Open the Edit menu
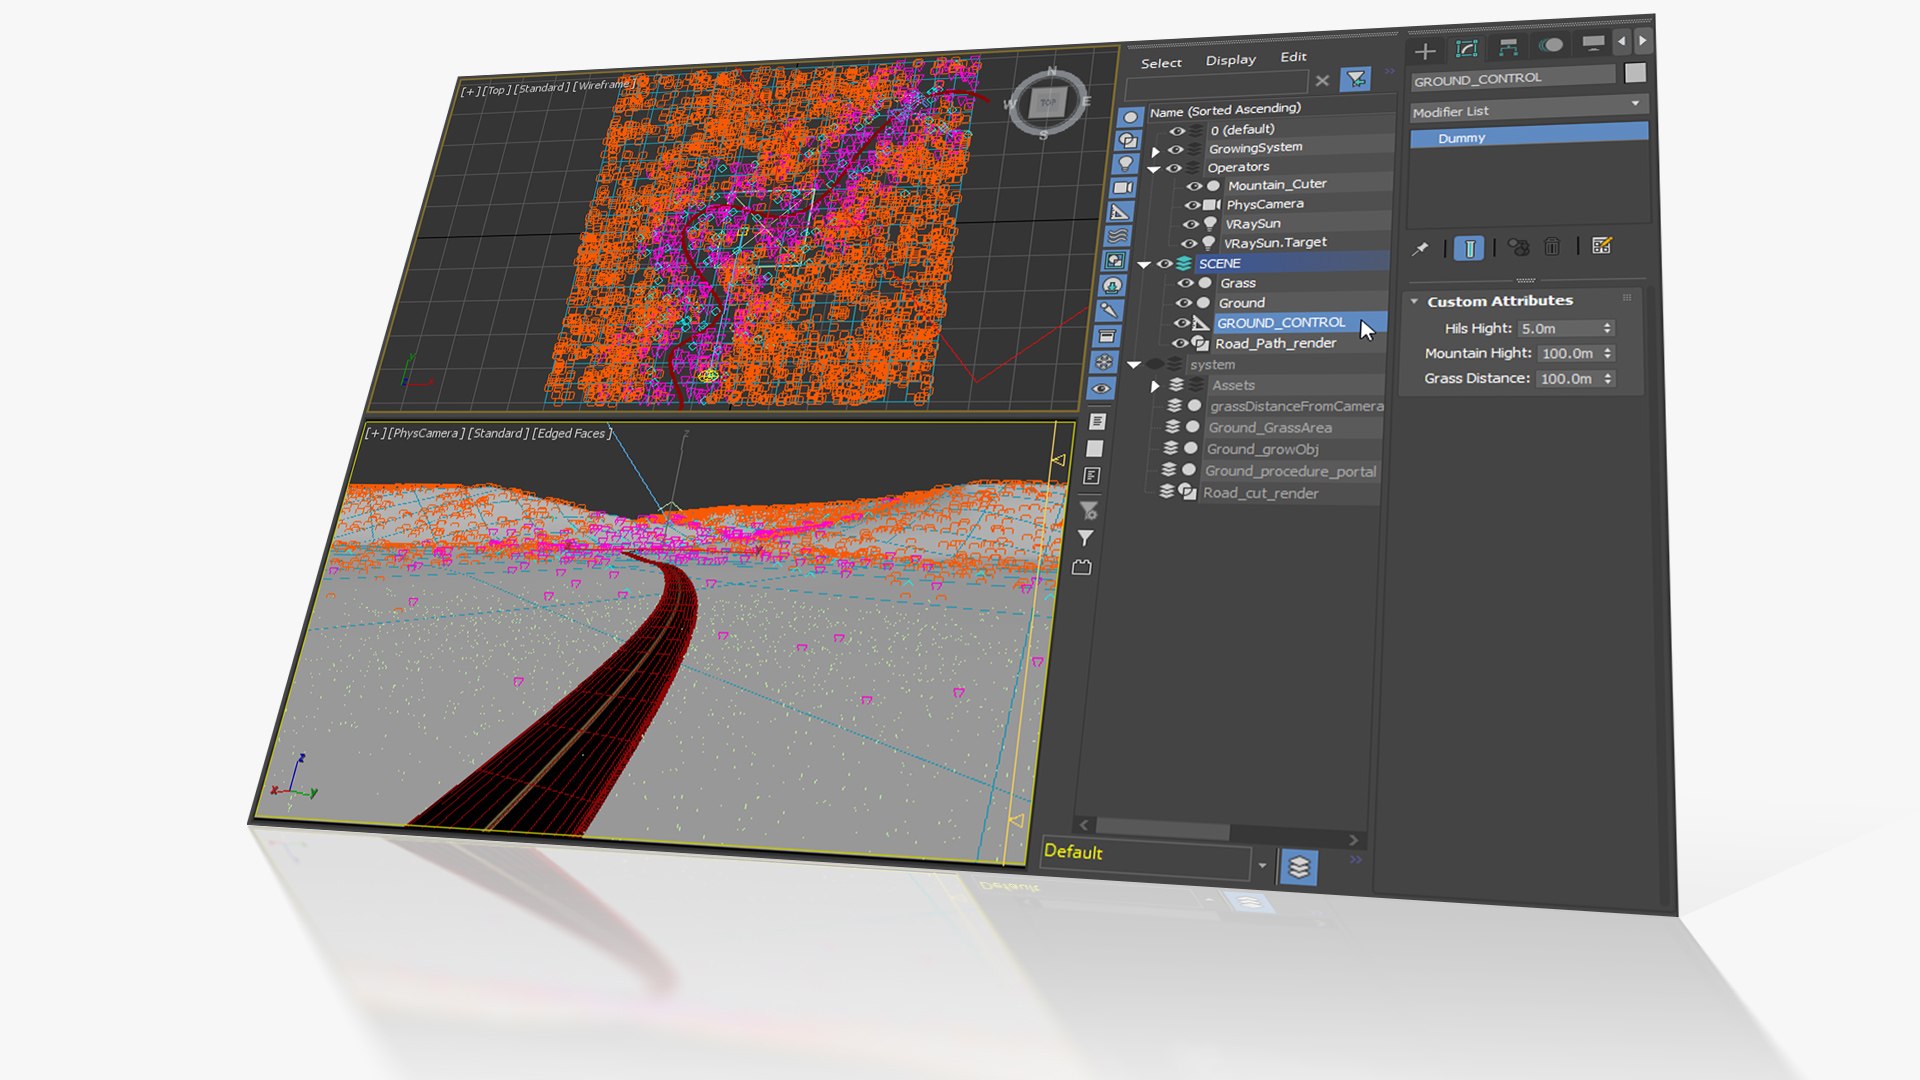 point(1293,57)
